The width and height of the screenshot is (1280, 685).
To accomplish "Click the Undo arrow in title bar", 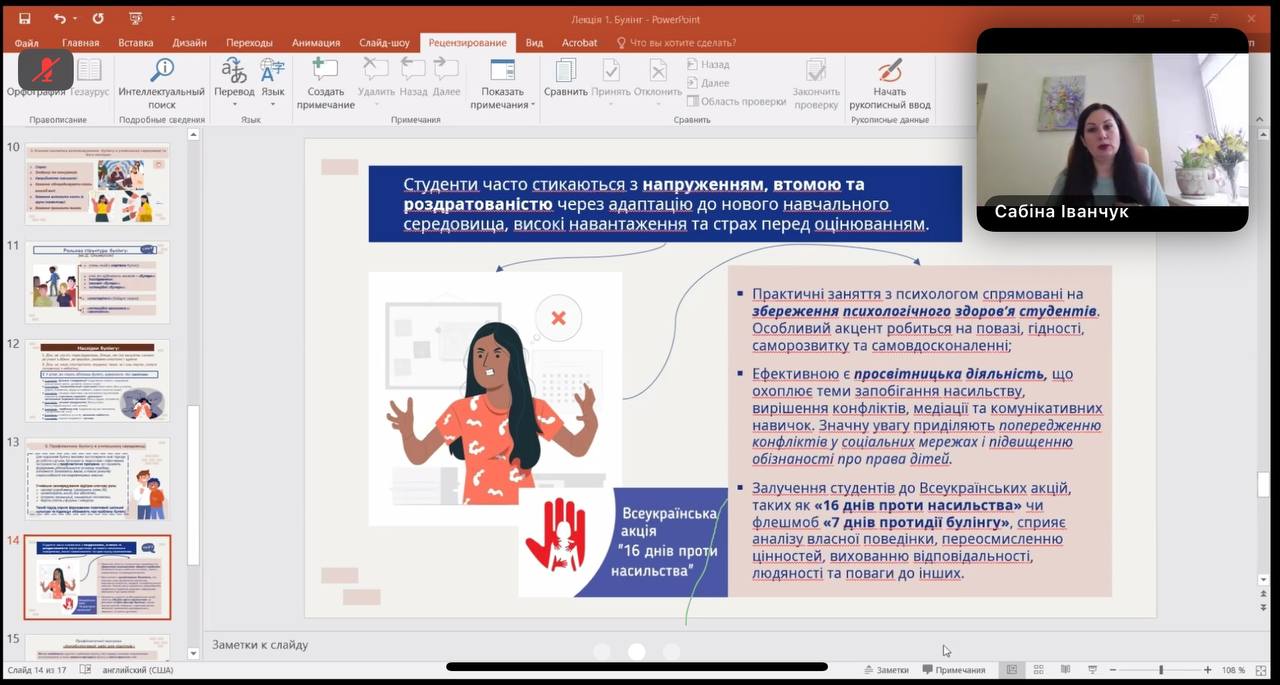I will 60,18.
